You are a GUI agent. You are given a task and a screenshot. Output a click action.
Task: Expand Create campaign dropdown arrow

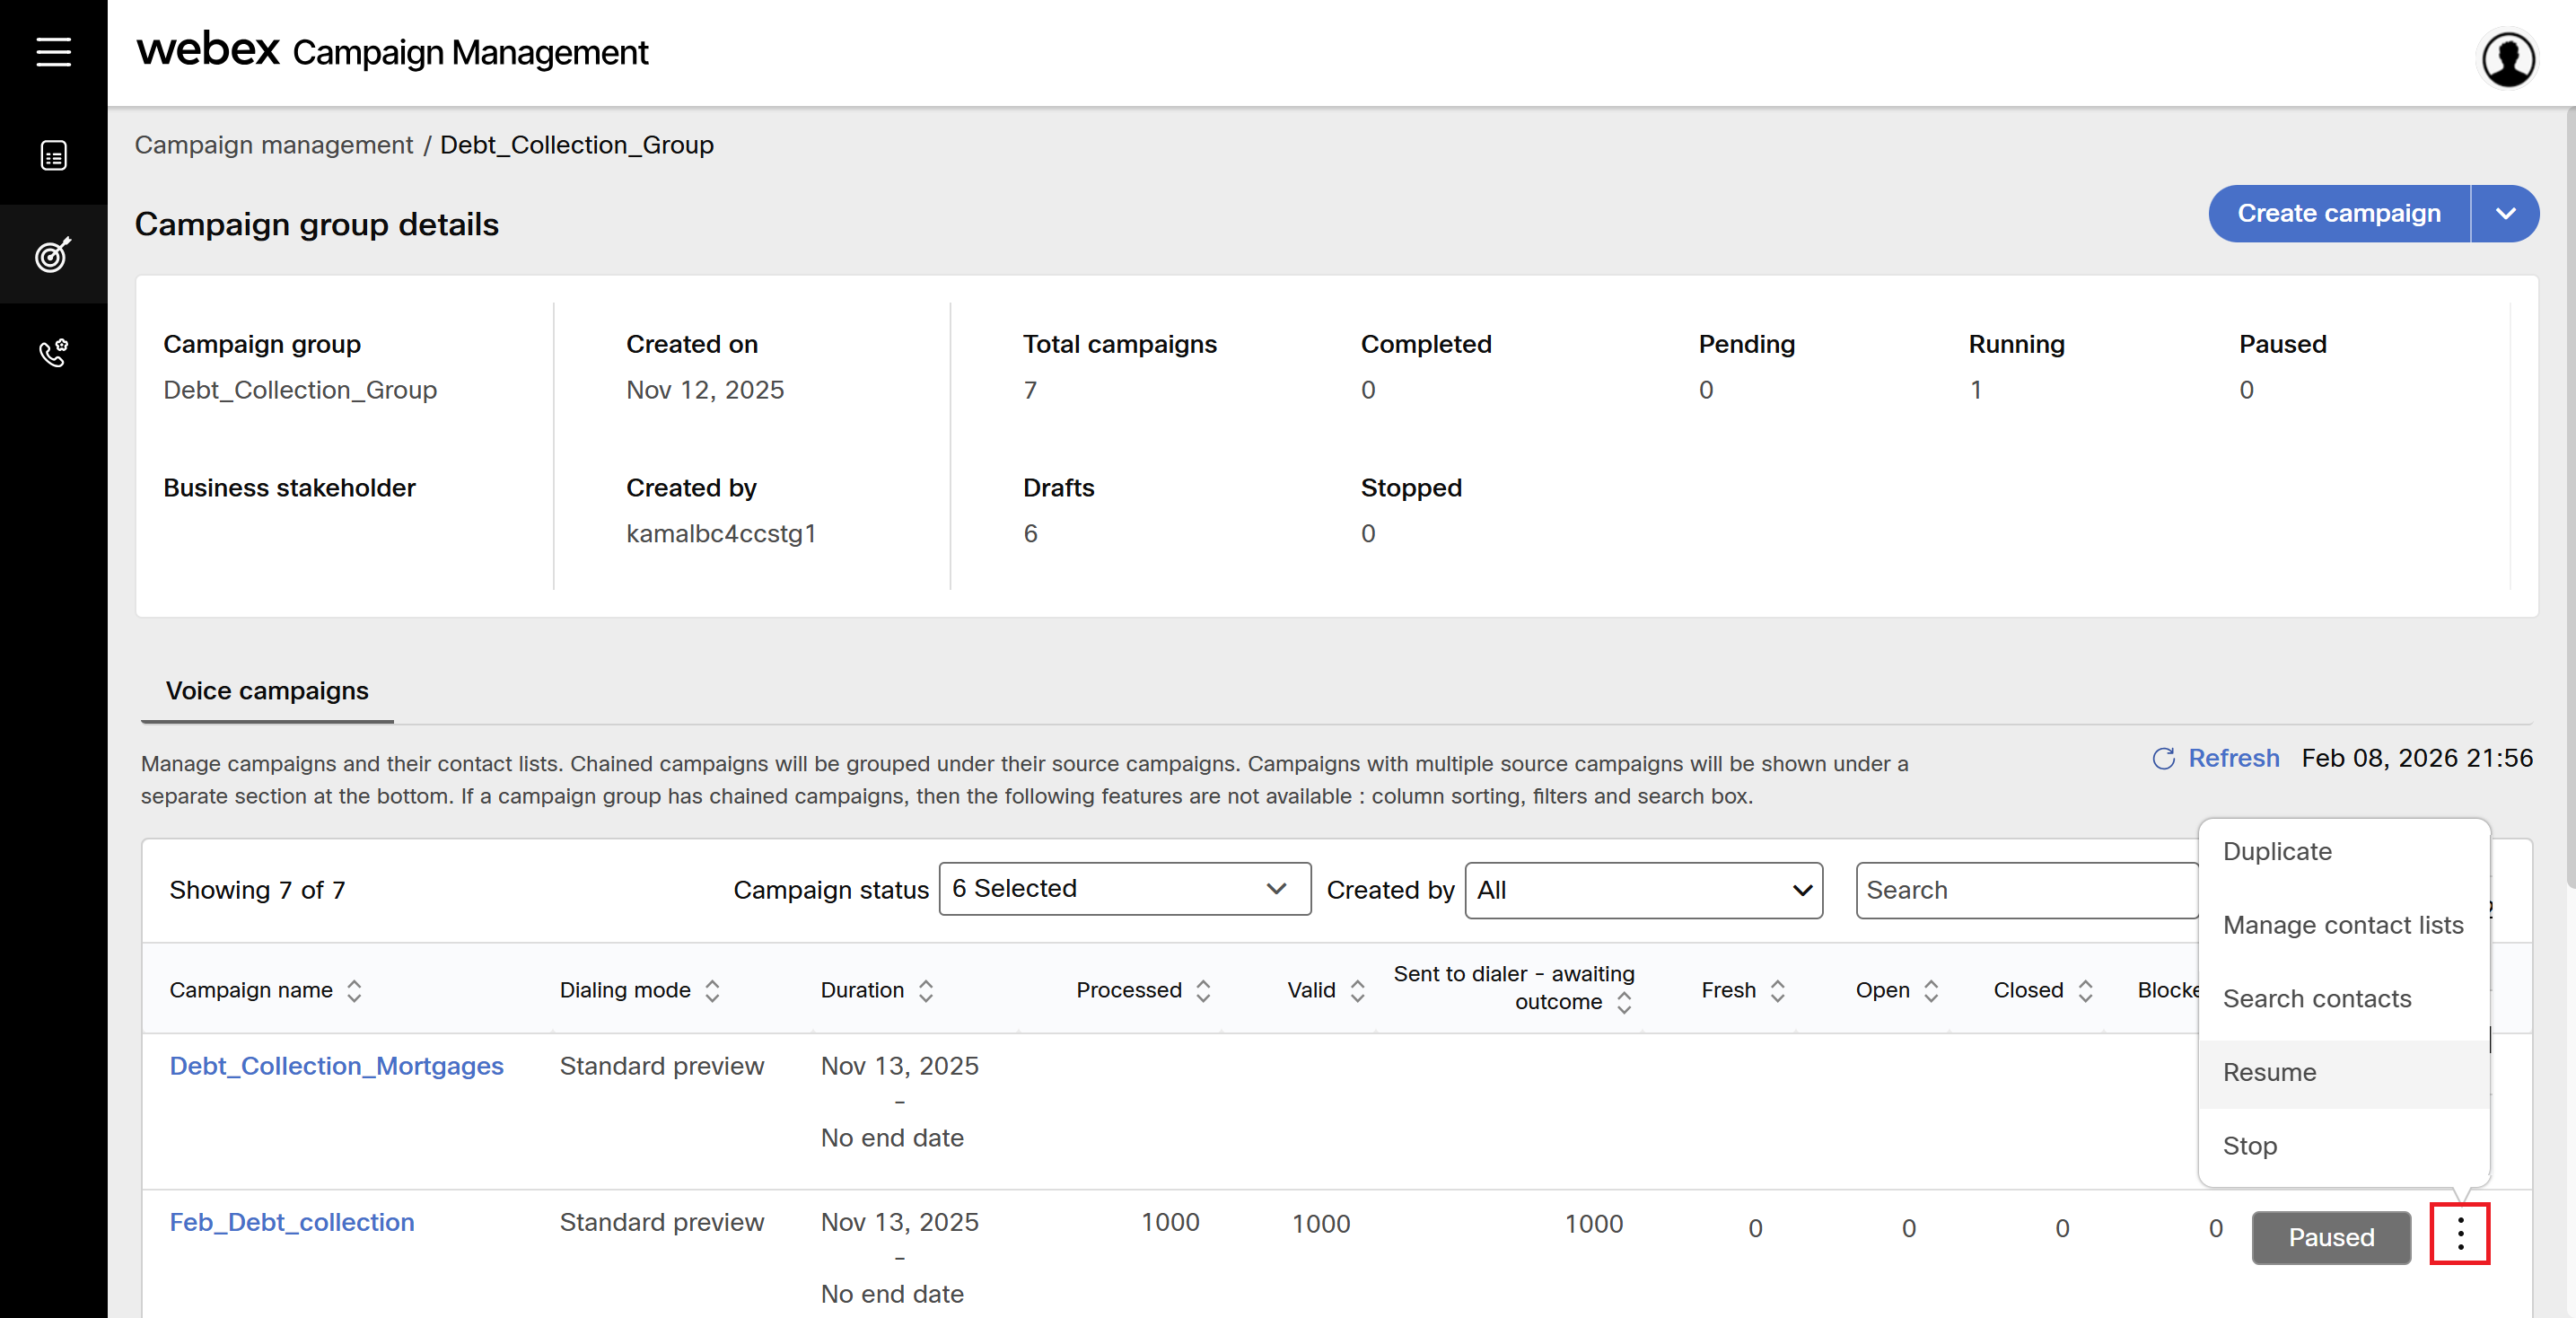pos(2504,213)
